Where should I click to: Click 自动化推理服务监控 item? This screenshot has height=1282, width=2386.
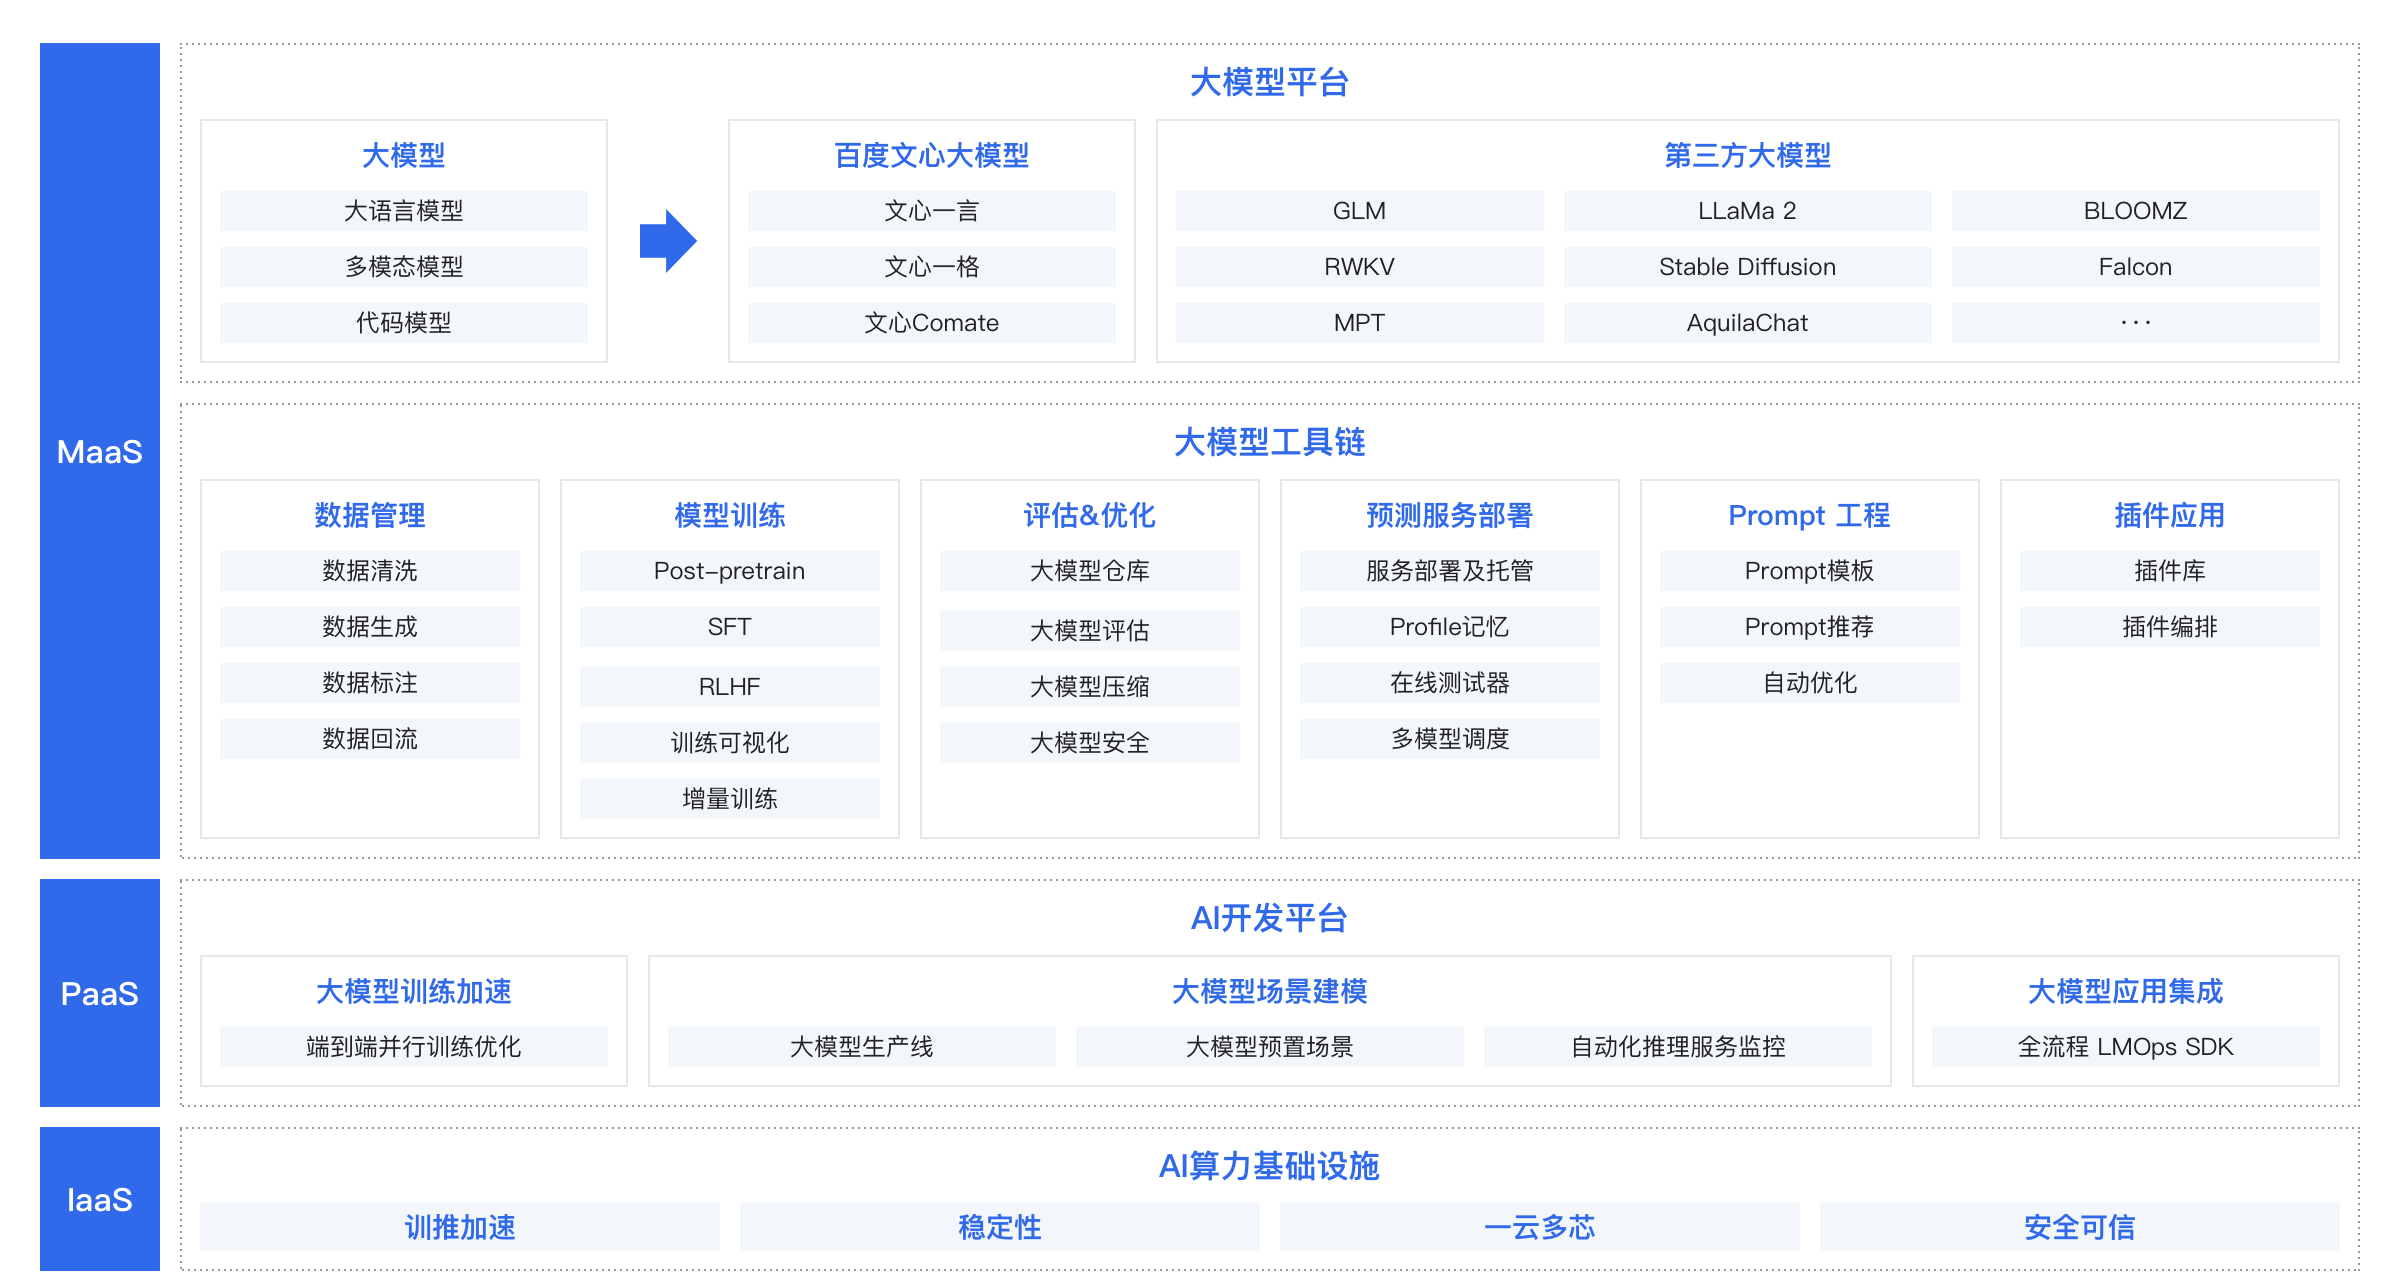point(1678,1047)
